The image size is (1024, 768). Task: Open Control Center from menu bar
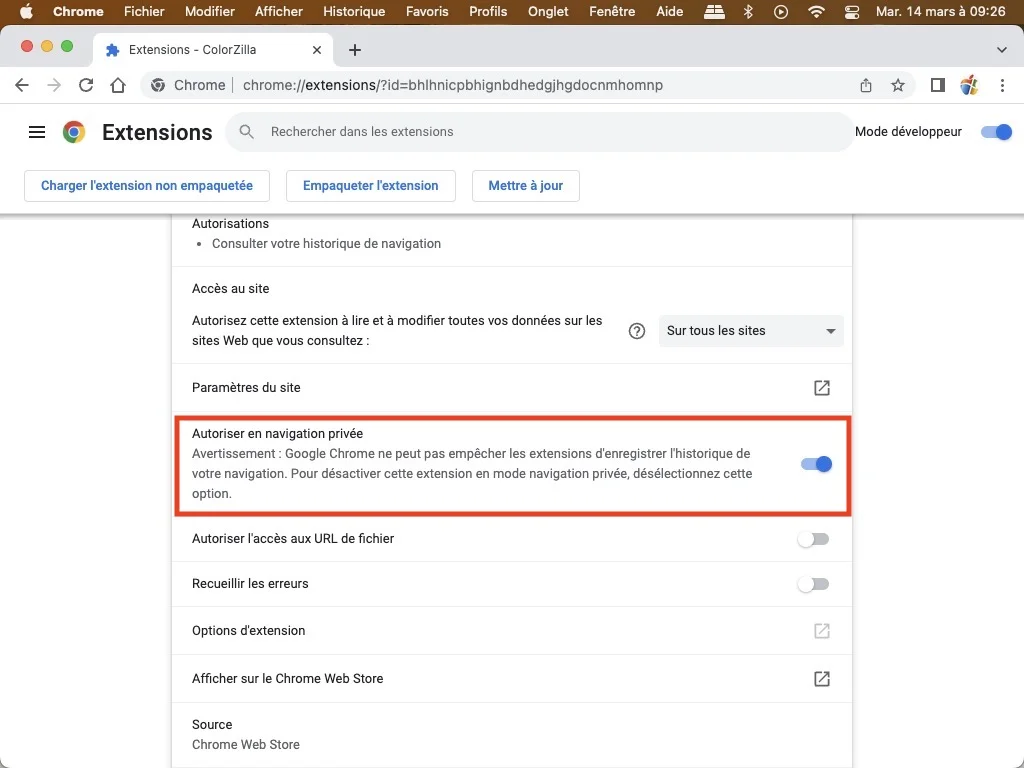[x=852, y=11]
